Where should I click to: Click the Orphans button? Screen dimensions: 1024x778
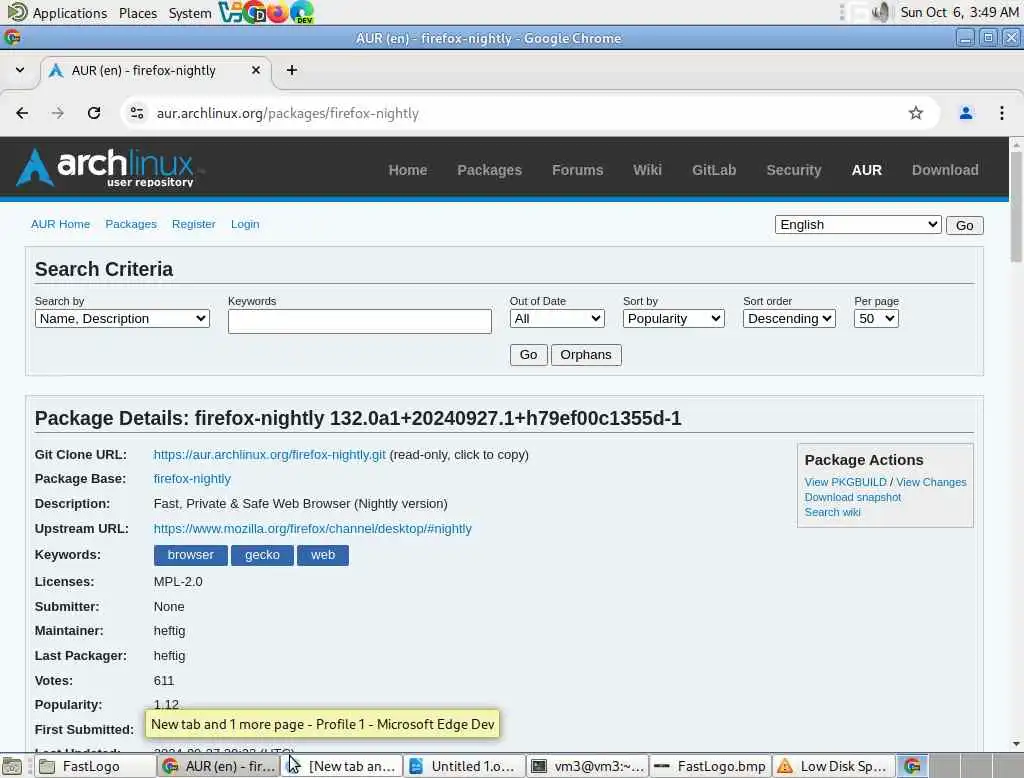pyautogui.click(x=586, y=355)
